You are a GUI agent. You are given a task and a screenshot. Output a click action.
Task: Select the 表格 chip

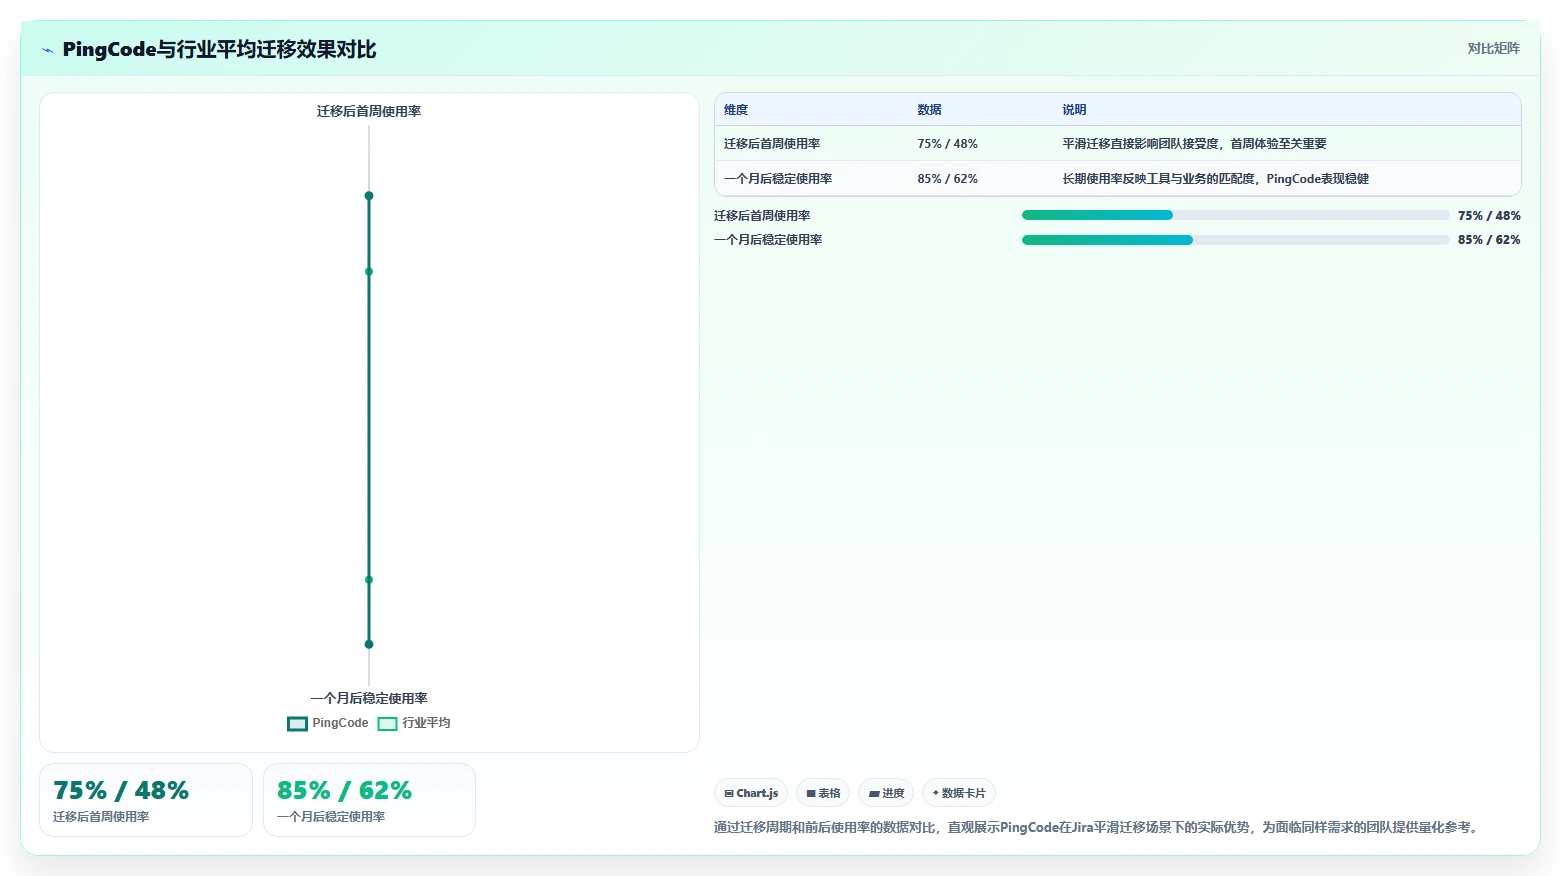823,793
